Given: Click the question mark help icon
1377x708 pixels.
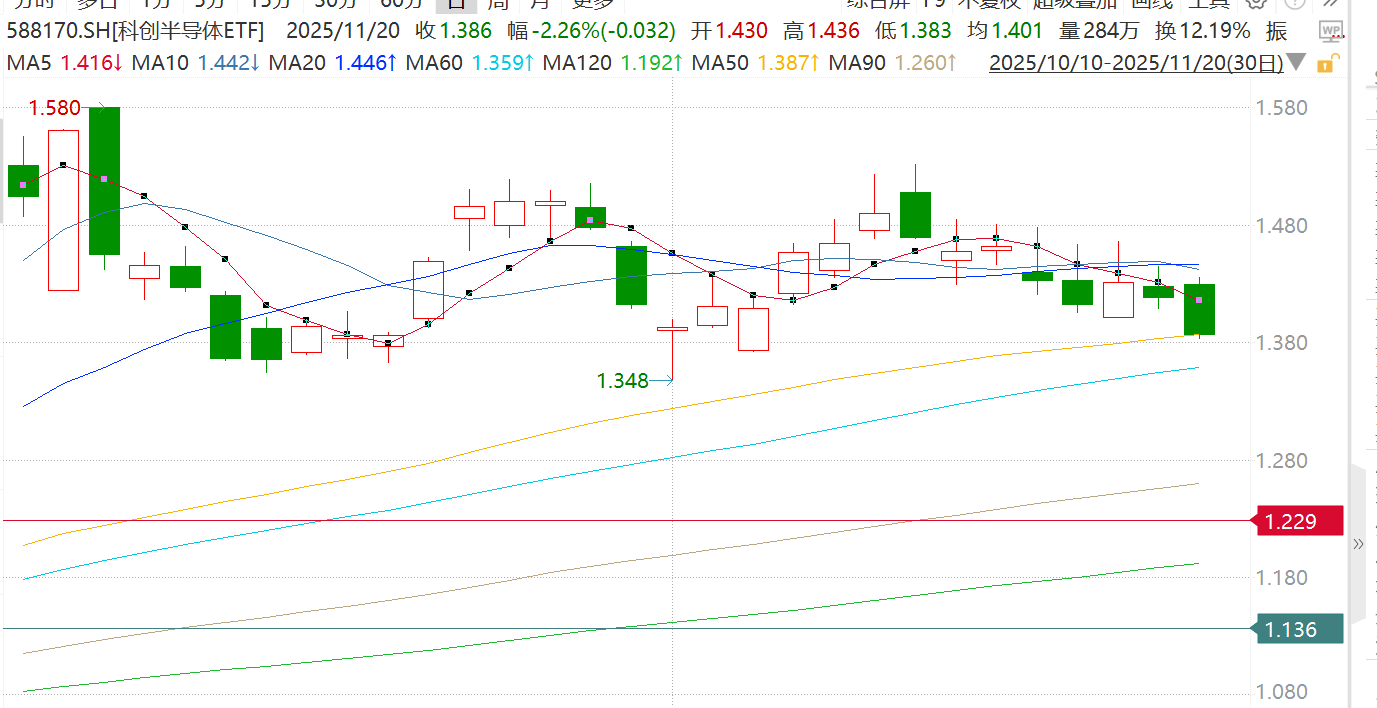Looking at the screenshot, I should click(x=1292, y=3).
